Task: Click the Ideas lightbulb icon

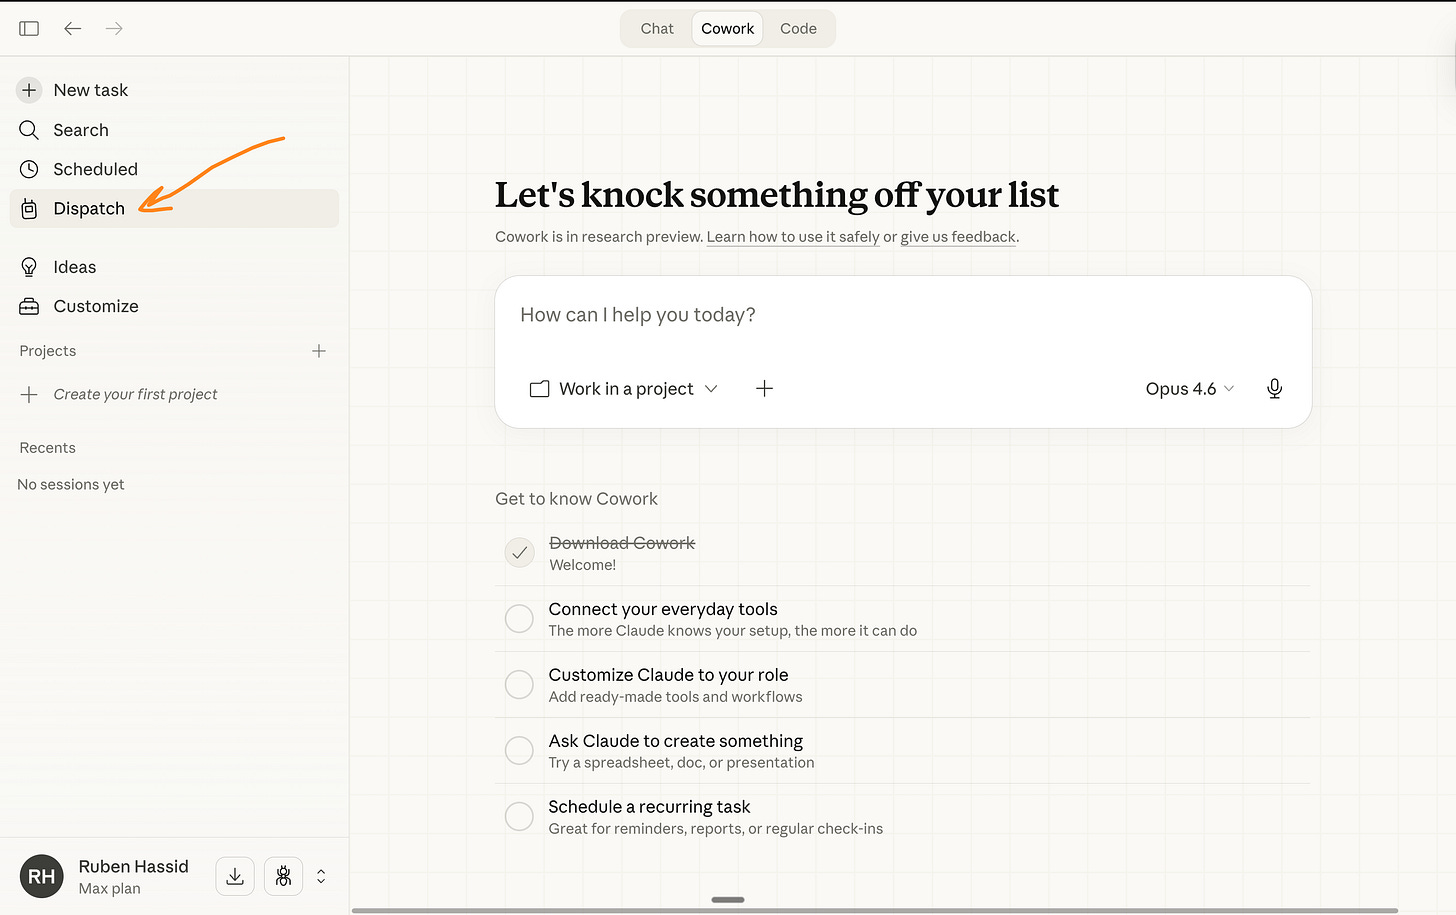Action: click(29, 267)
